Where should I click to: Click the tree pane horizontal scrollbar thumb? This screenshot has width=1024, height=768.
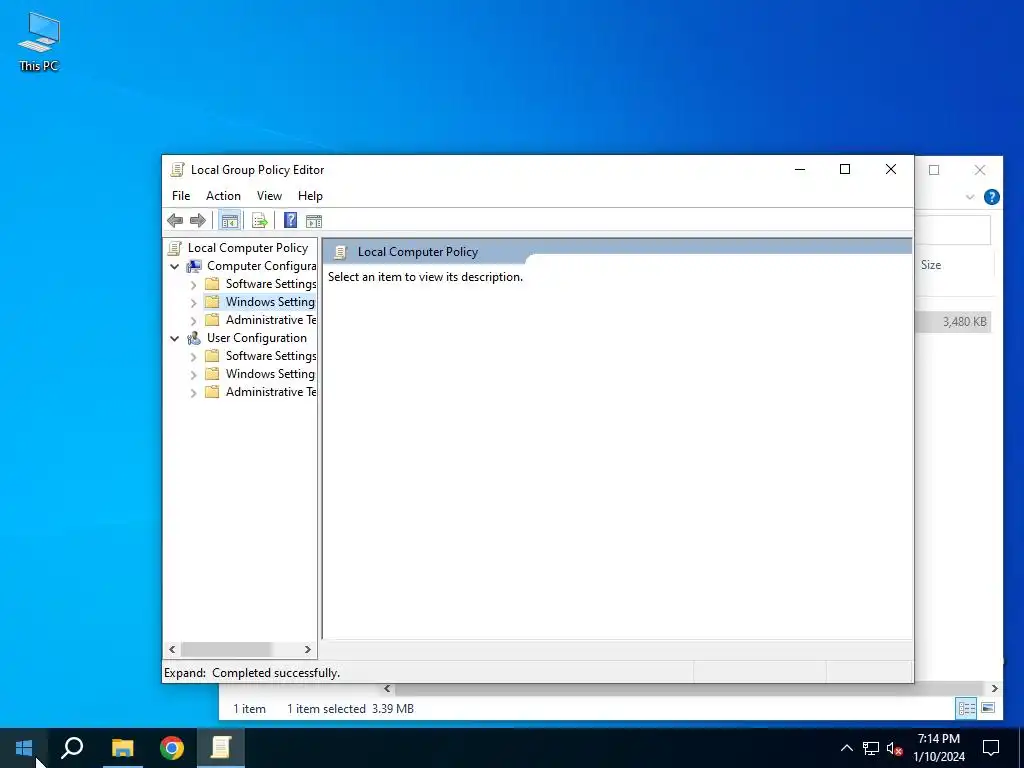click(227, 649)
